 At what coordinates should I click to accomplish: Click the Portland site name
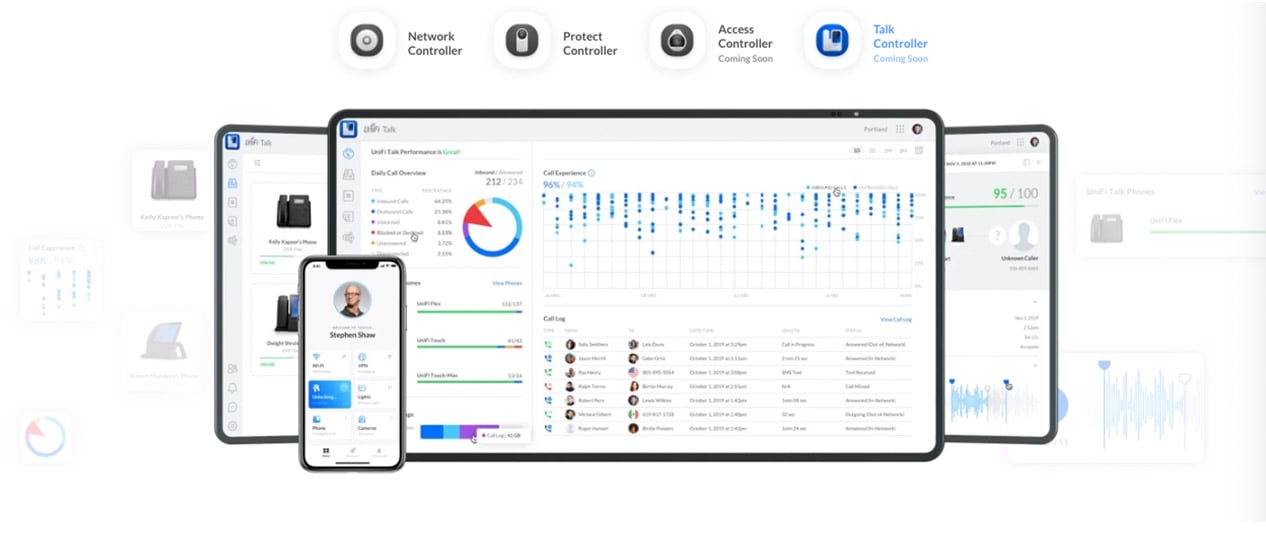pos(875,129)
